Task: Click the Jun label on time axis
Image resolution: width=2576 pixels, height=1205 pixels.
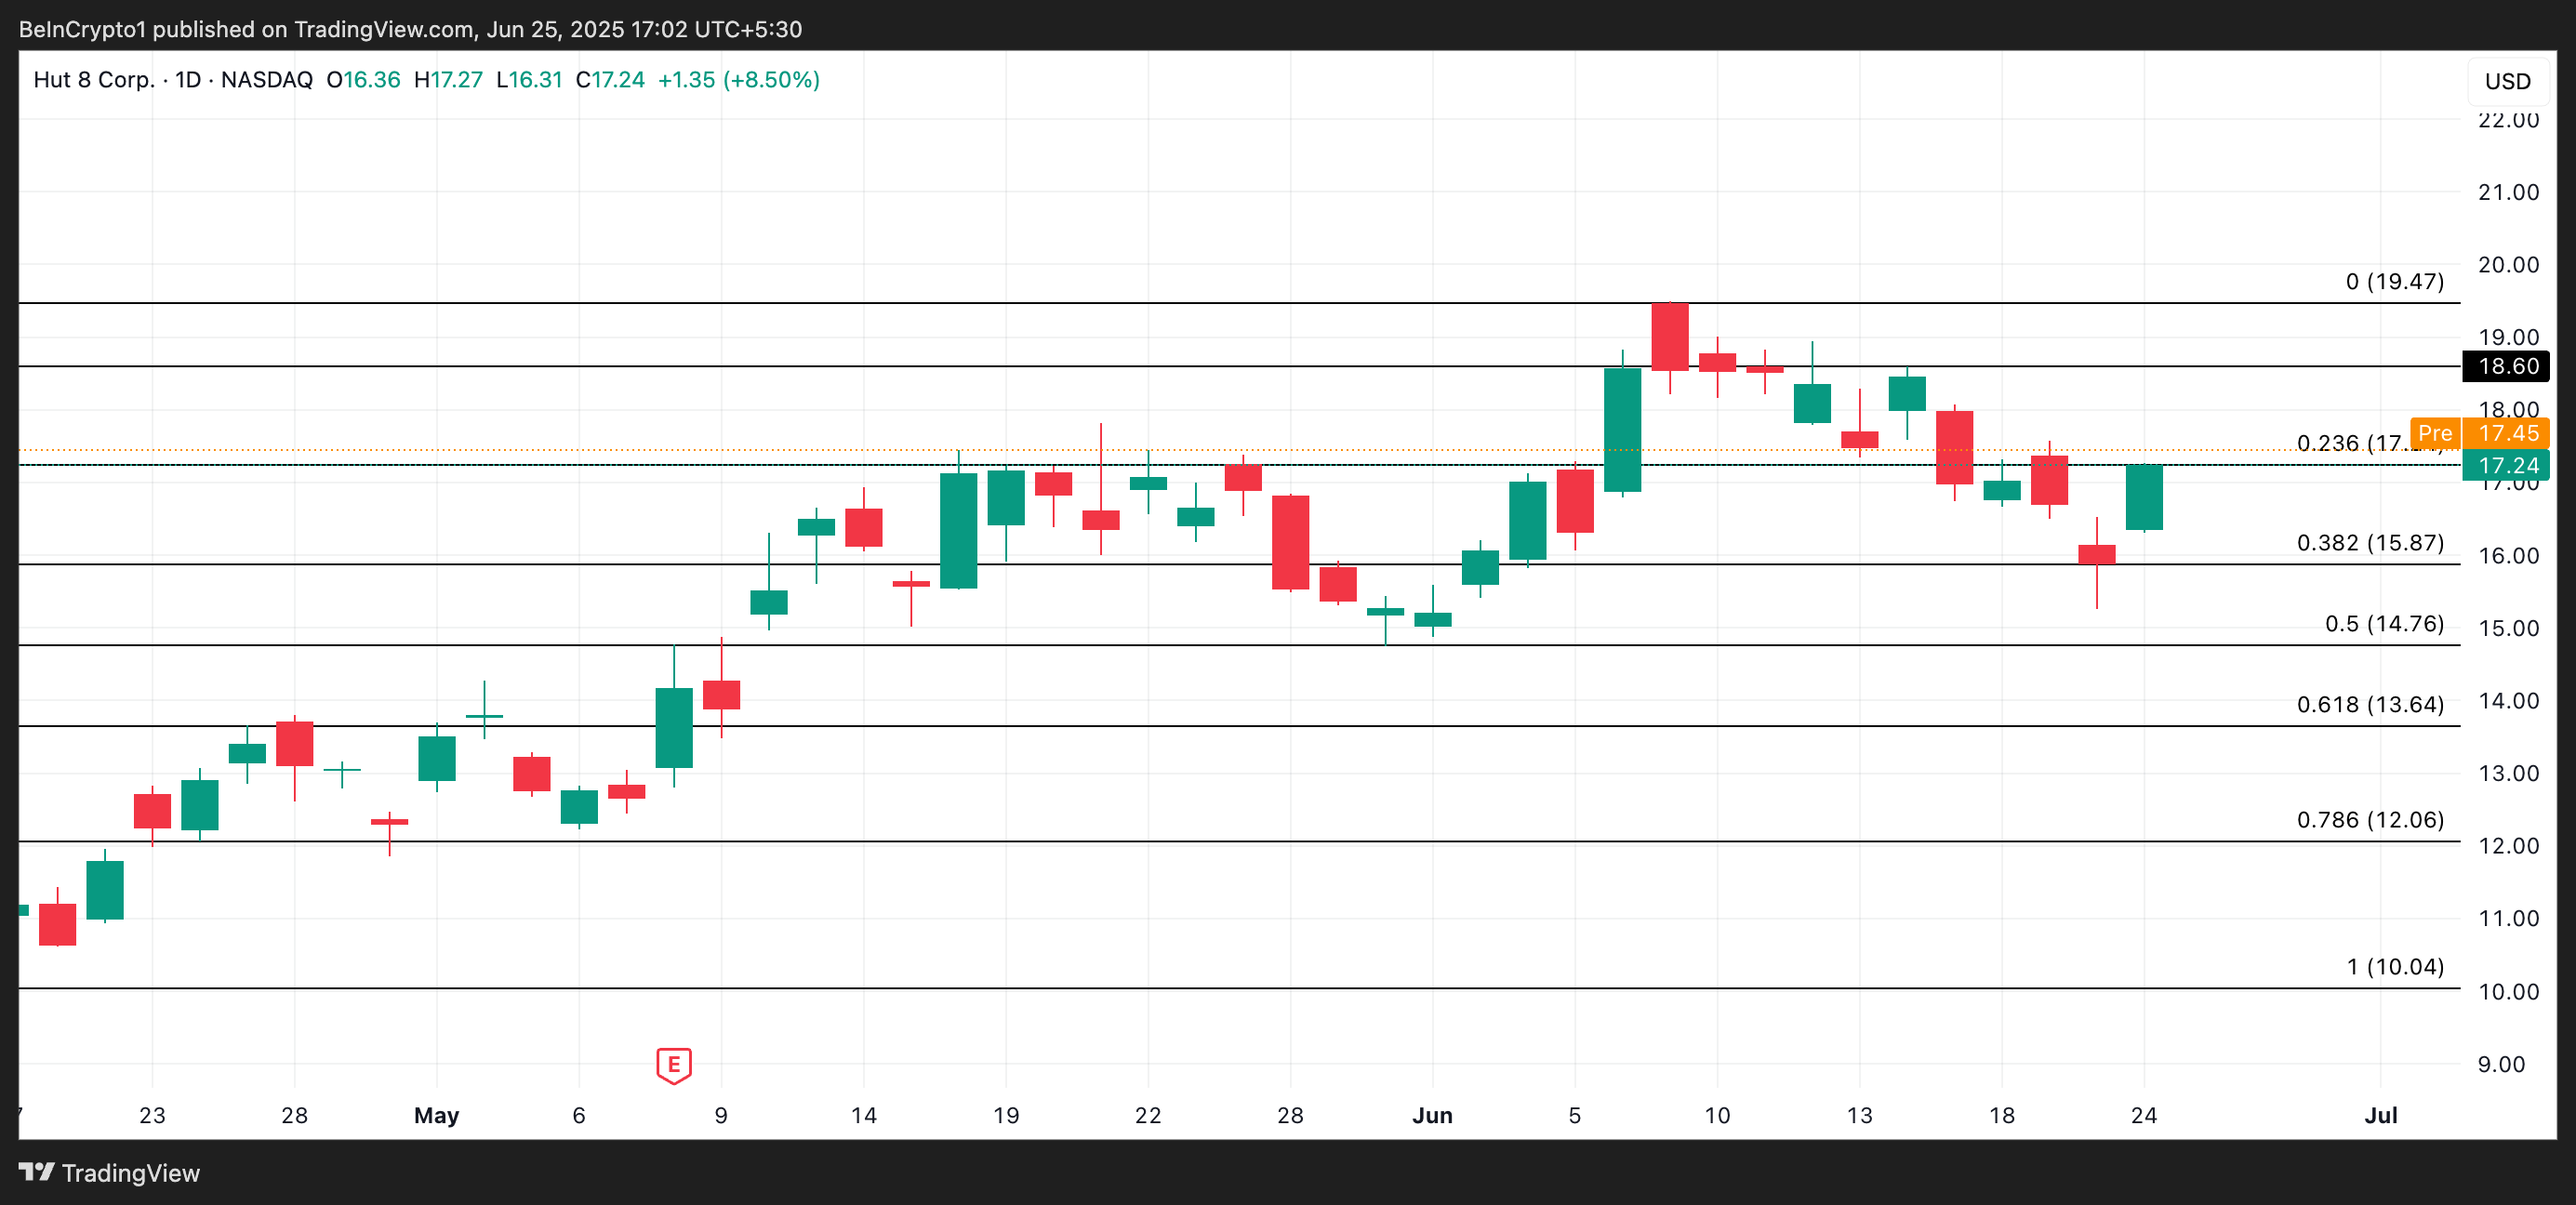Action: pyautogui.click(x=1431, y=1115)
